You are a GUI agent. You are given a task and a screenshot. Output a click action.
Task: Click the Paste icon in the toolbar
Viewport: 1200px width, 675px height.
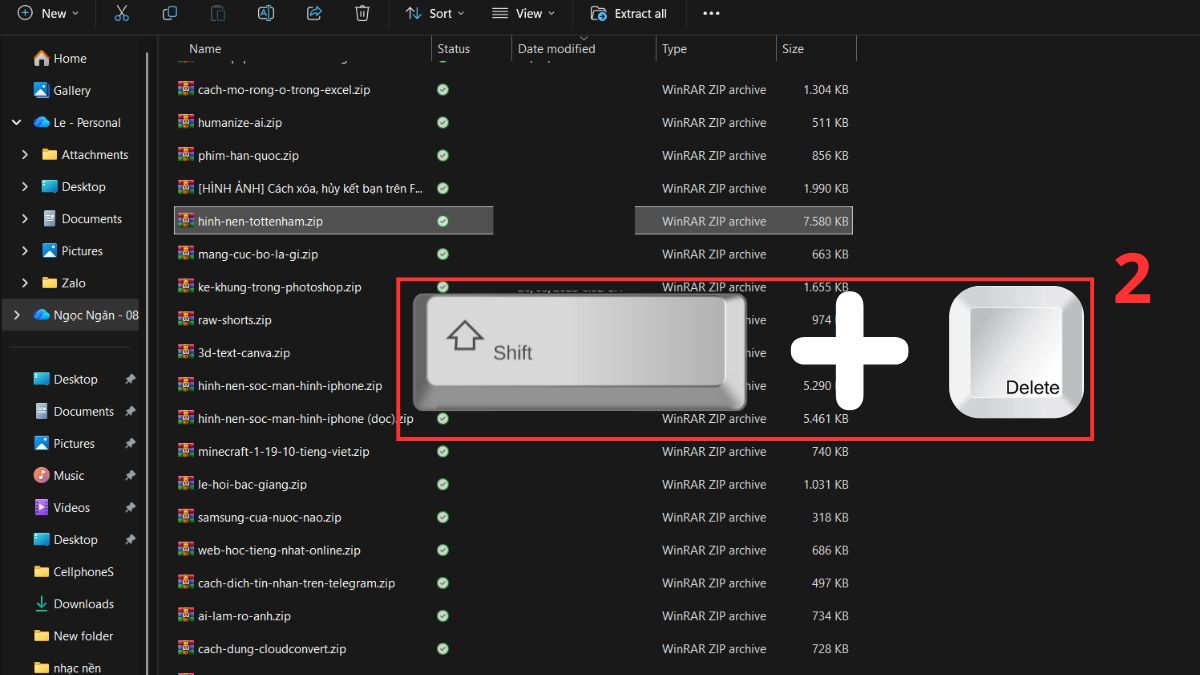tap(217, 13)
